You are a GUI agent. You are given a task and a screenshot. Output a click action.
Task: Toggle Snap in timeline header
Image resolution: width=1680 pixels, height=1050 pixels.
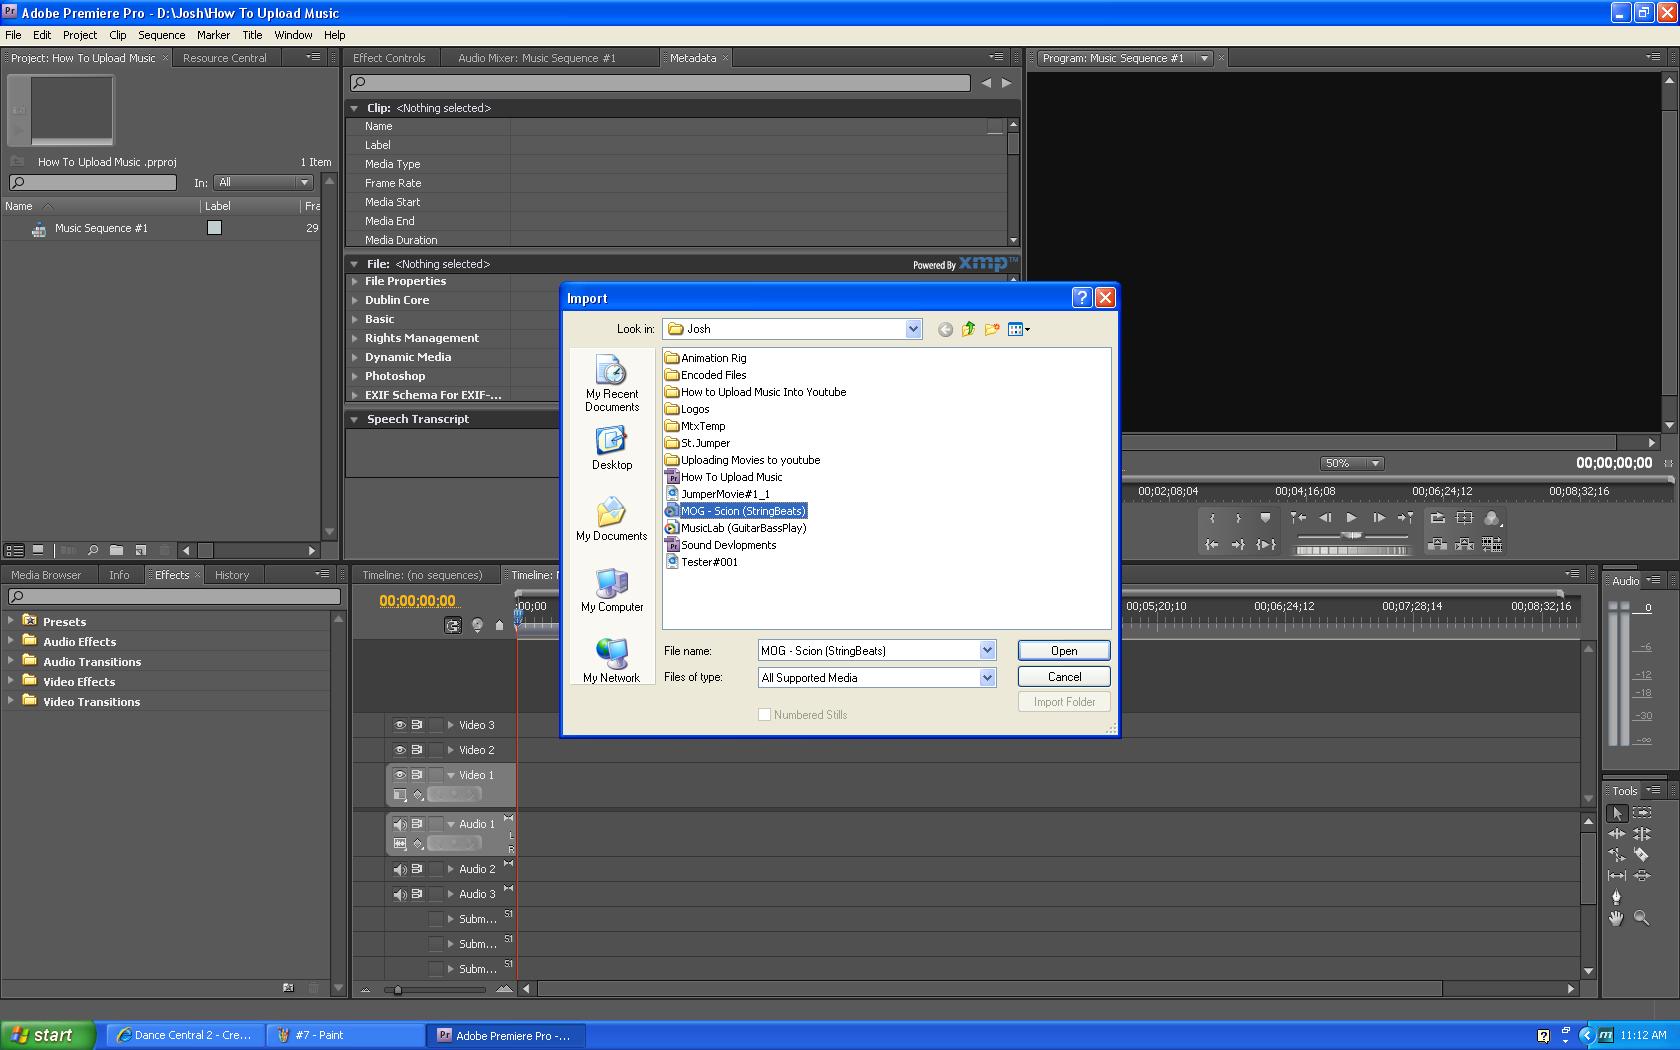click(453, 625)
